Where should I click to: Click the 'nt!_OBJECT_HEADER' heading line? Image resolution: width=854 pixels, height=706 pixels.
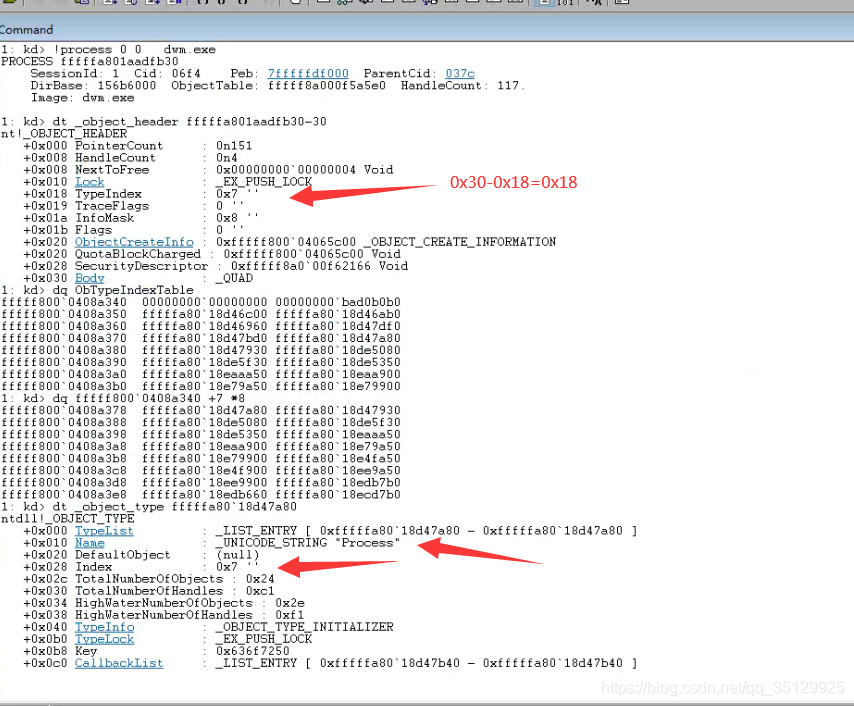64,133
